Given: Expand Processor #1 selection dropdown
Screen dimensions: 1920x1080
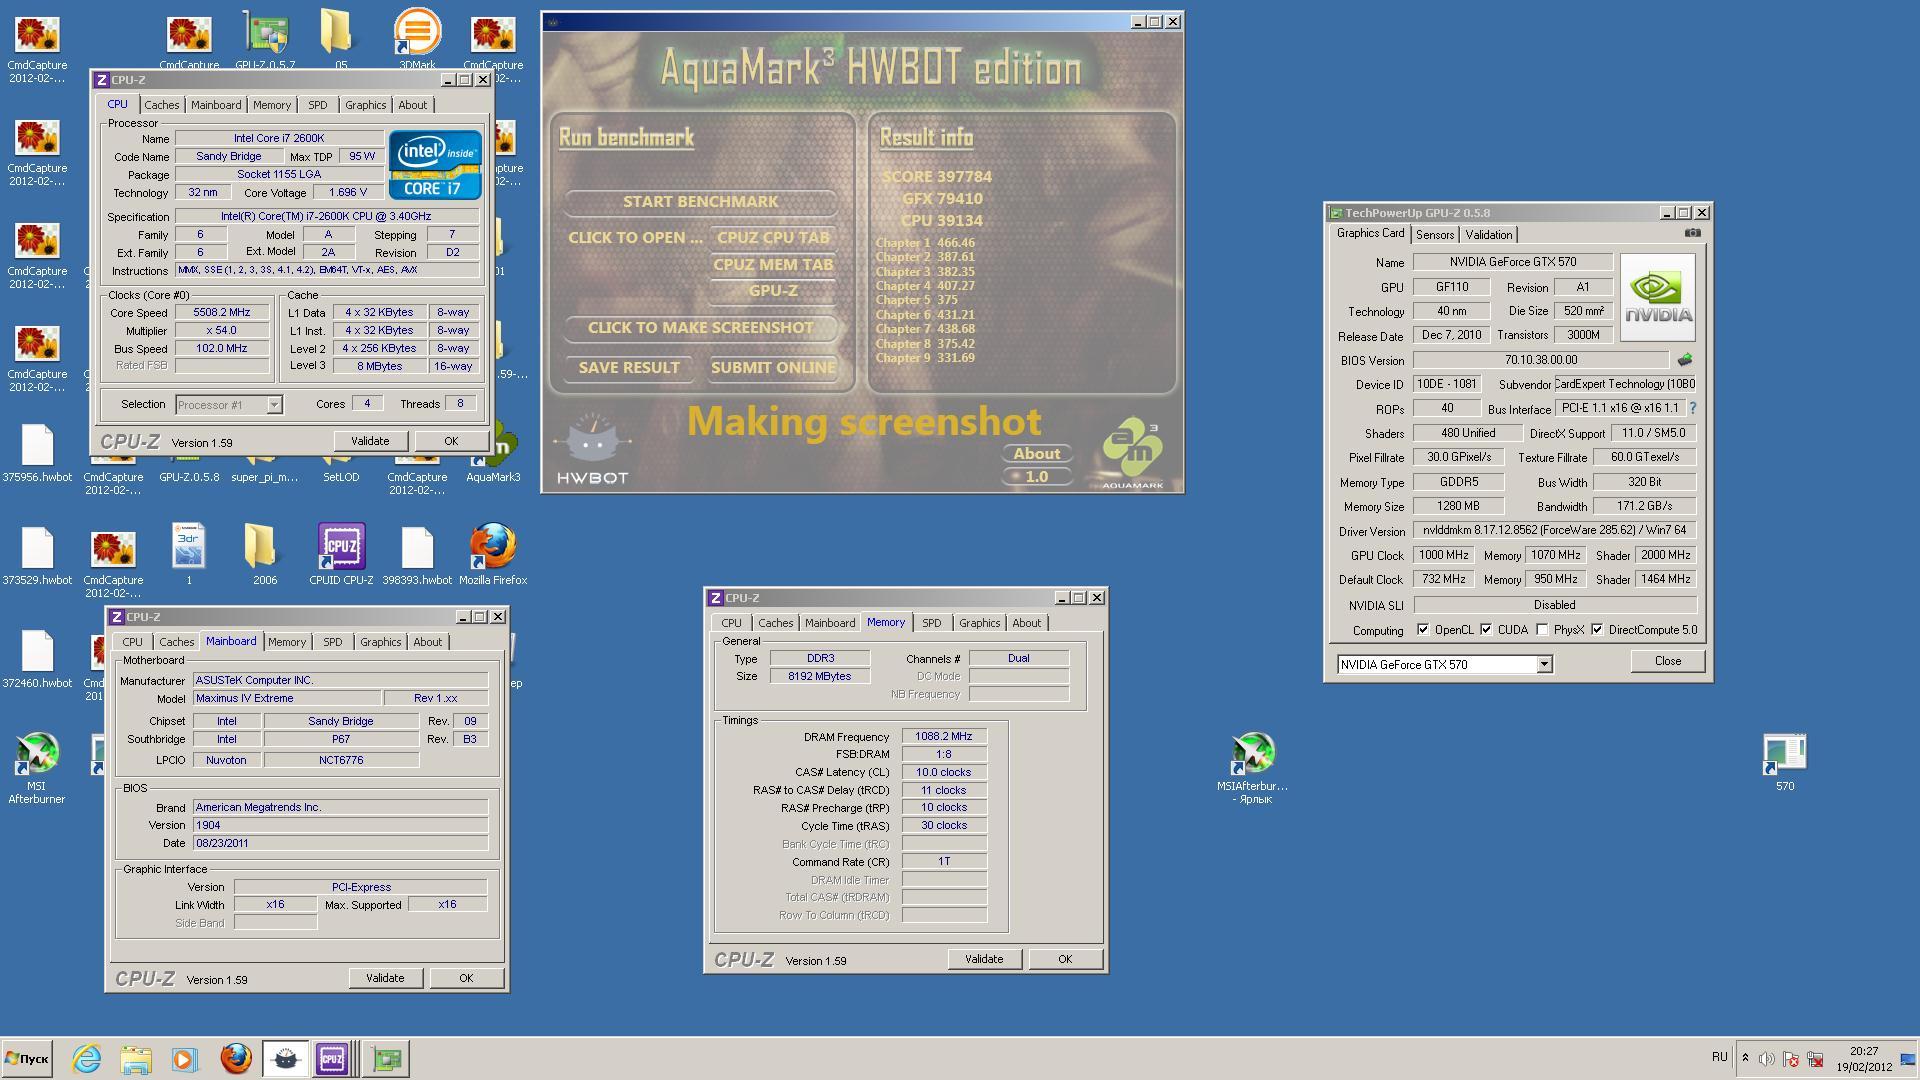Looking at the screenshot, I should (x=274, y=405).
